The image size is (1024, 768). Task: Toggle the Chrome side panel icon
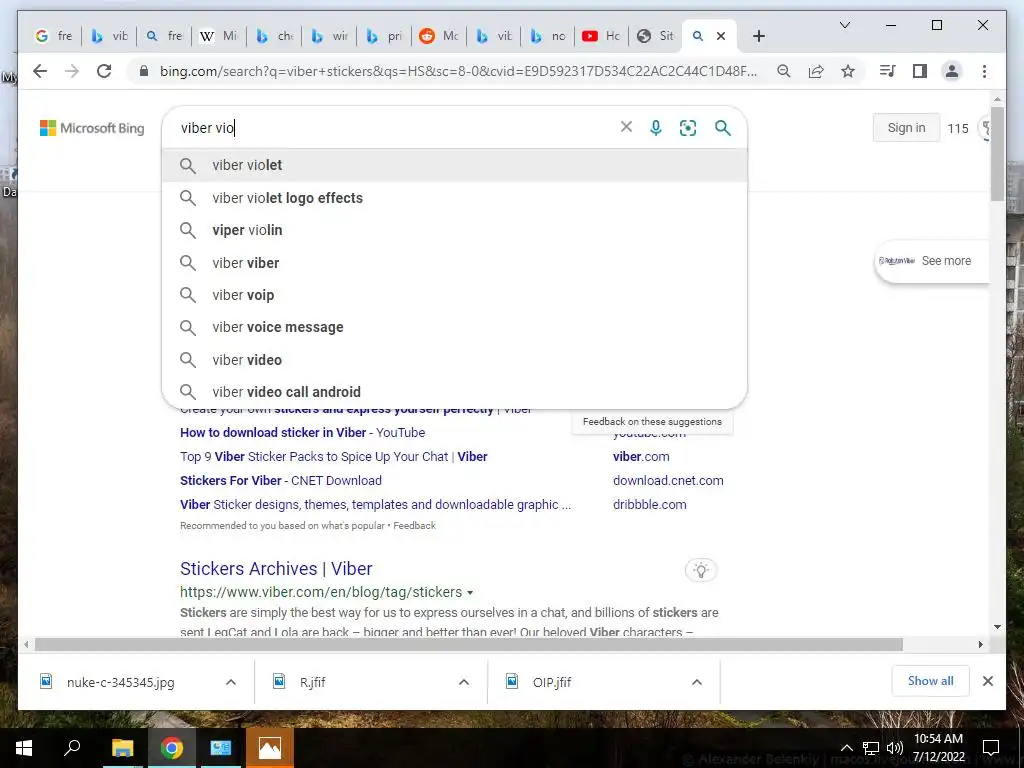[920, 71]
